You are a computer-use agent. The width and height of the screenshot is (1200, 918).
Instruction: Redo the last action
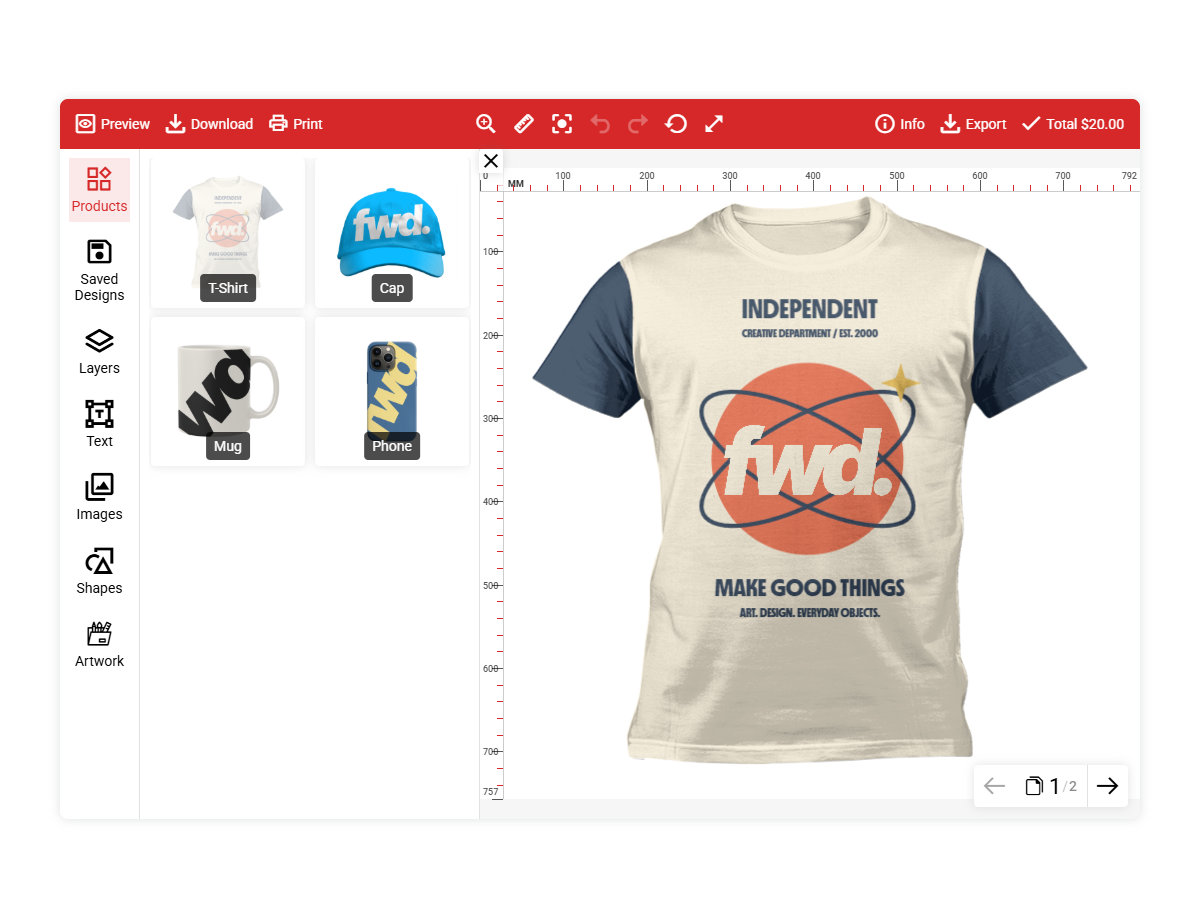[x=638, y=124]
